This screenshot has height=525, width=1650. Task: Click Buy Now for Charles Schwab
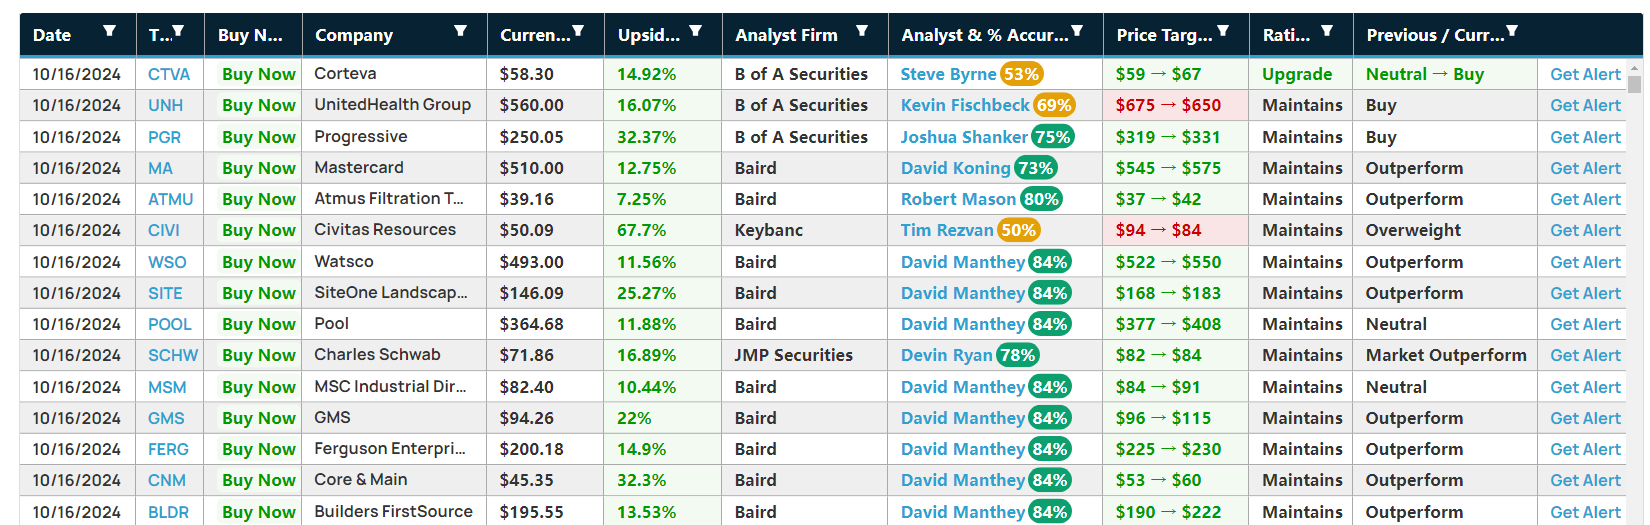[258, 355]
